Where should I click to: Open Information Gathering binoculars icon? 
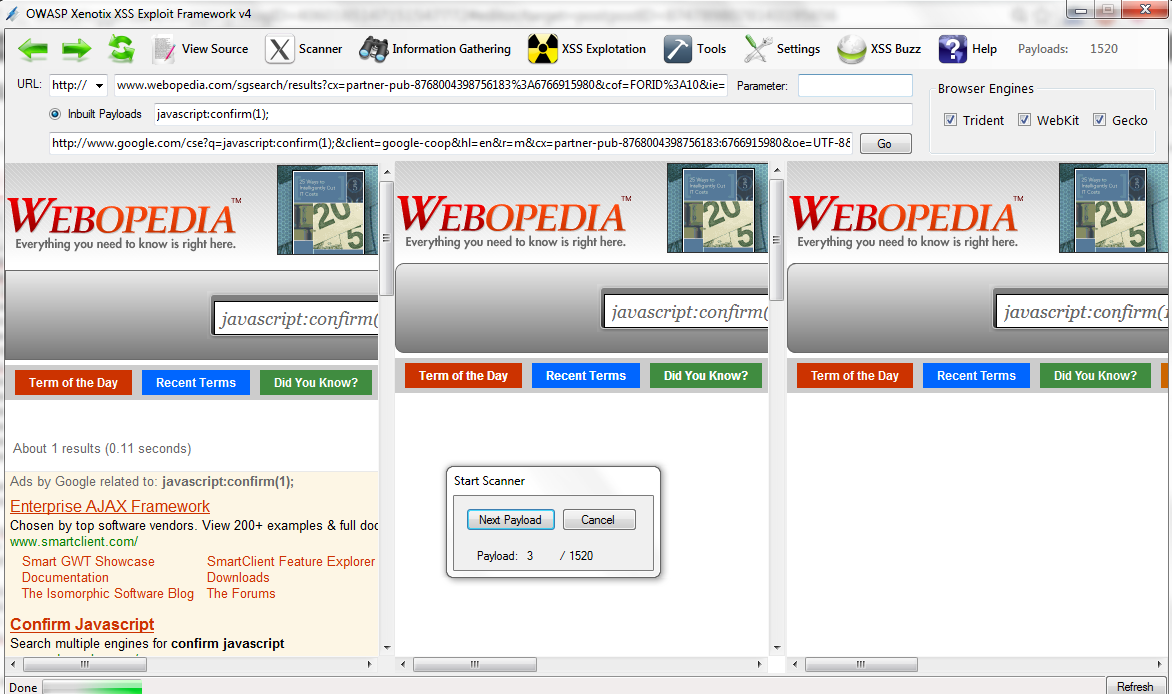coord(373,49)
